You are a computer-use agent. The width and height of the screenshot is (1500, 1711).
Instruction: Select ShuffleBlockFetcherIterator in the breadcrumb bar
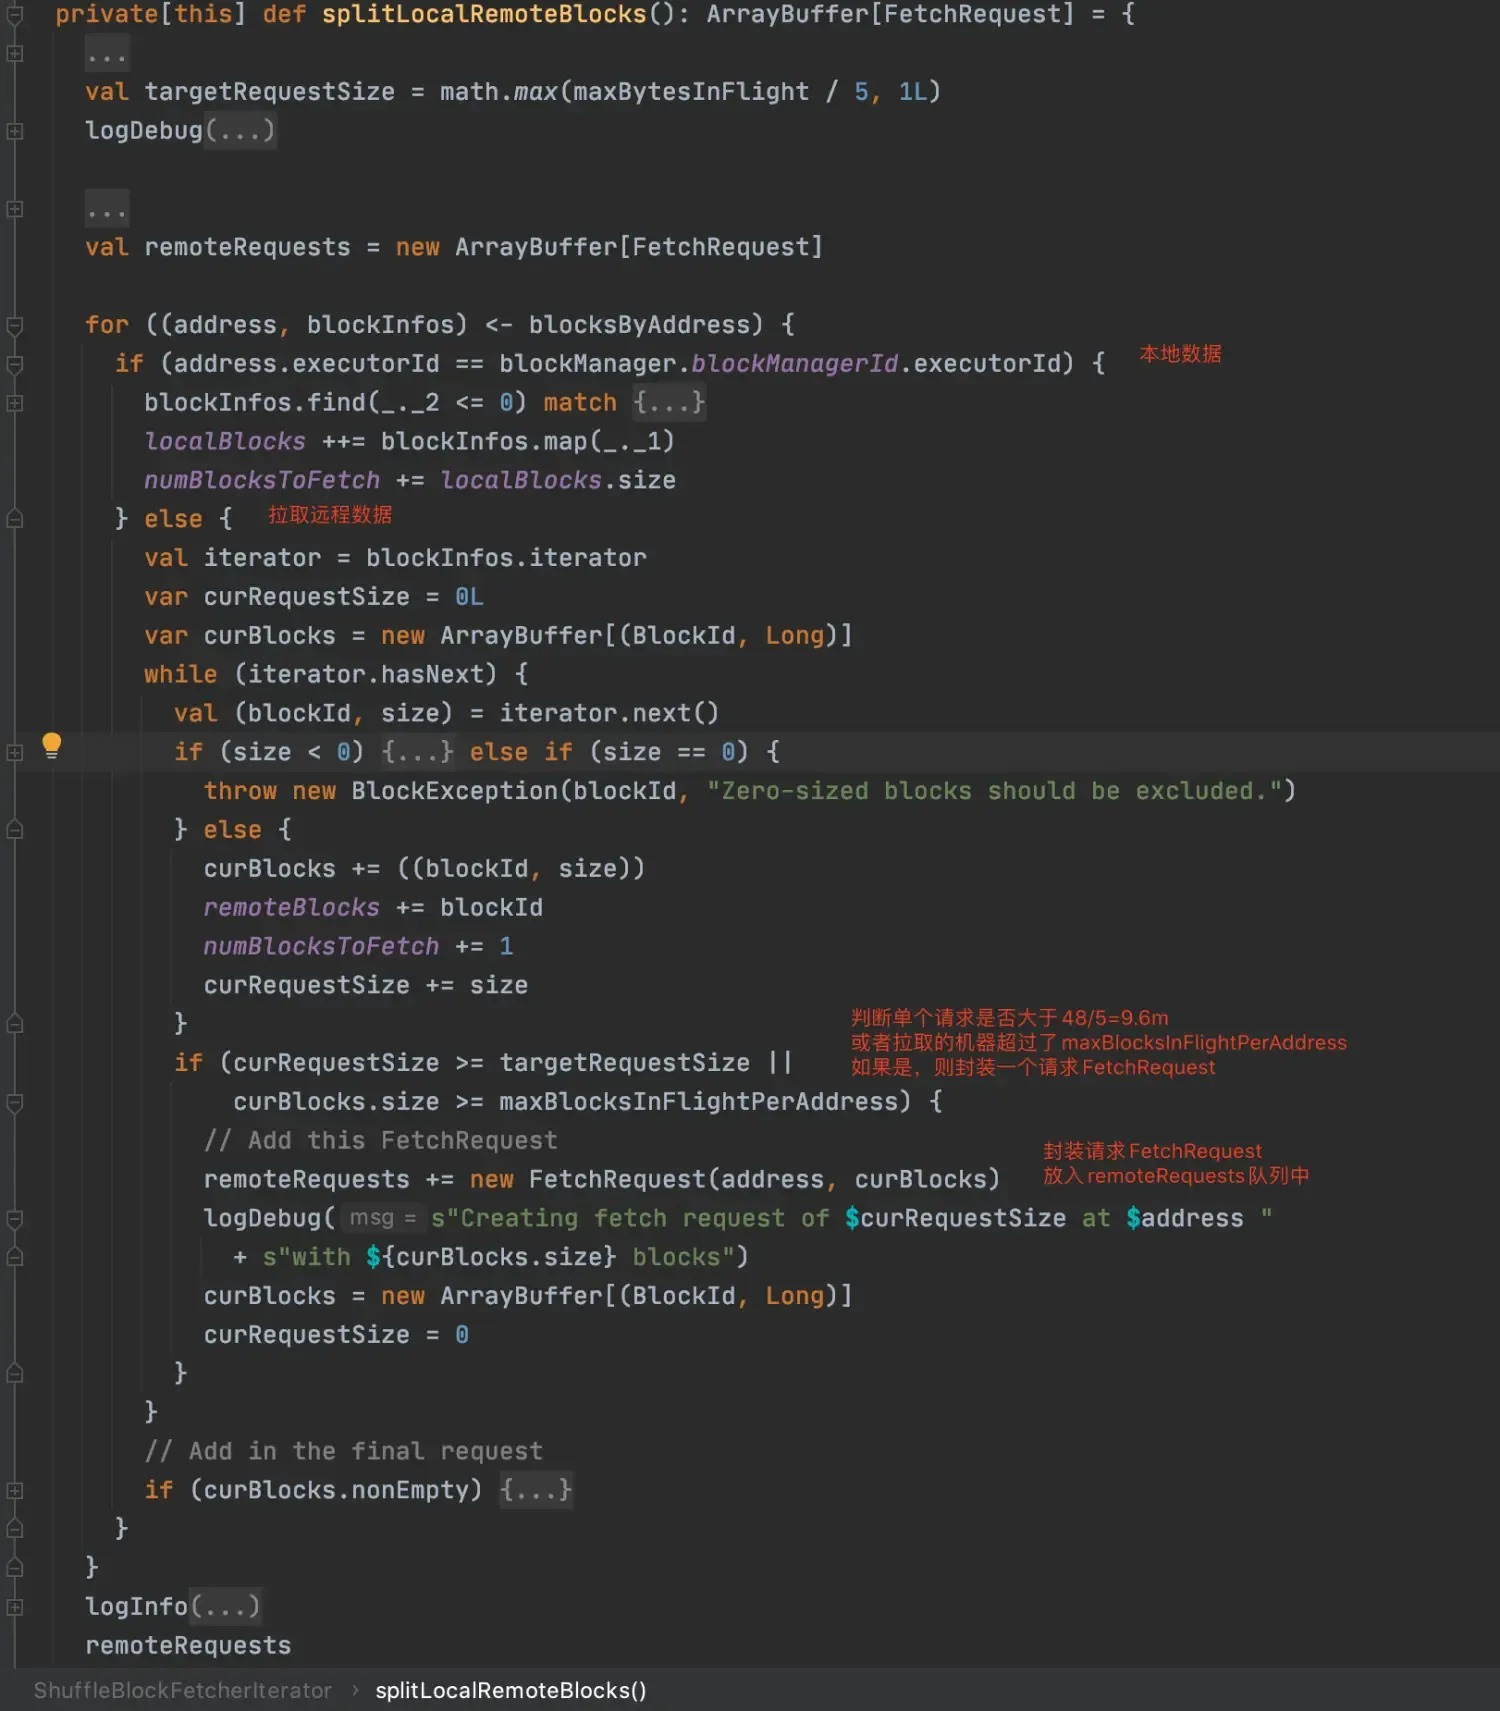(182, 1690)
